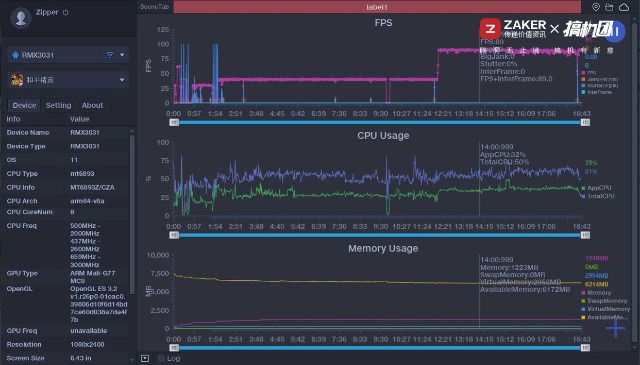The image size is (640, 365).
Task: Click the FPS range slider left handle
Action: (x=174, y=122)
